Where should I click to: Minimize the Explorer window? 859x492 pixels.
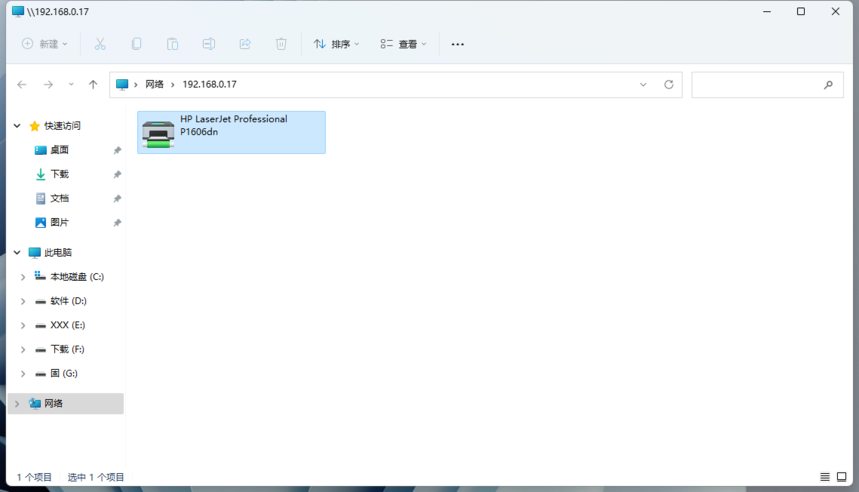pos(767,12)
